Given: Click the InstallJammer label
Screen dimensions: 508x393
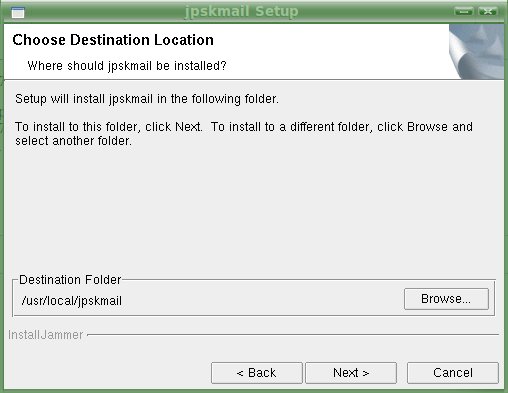Looking at the screenshot, I should [x=45, y=335].
